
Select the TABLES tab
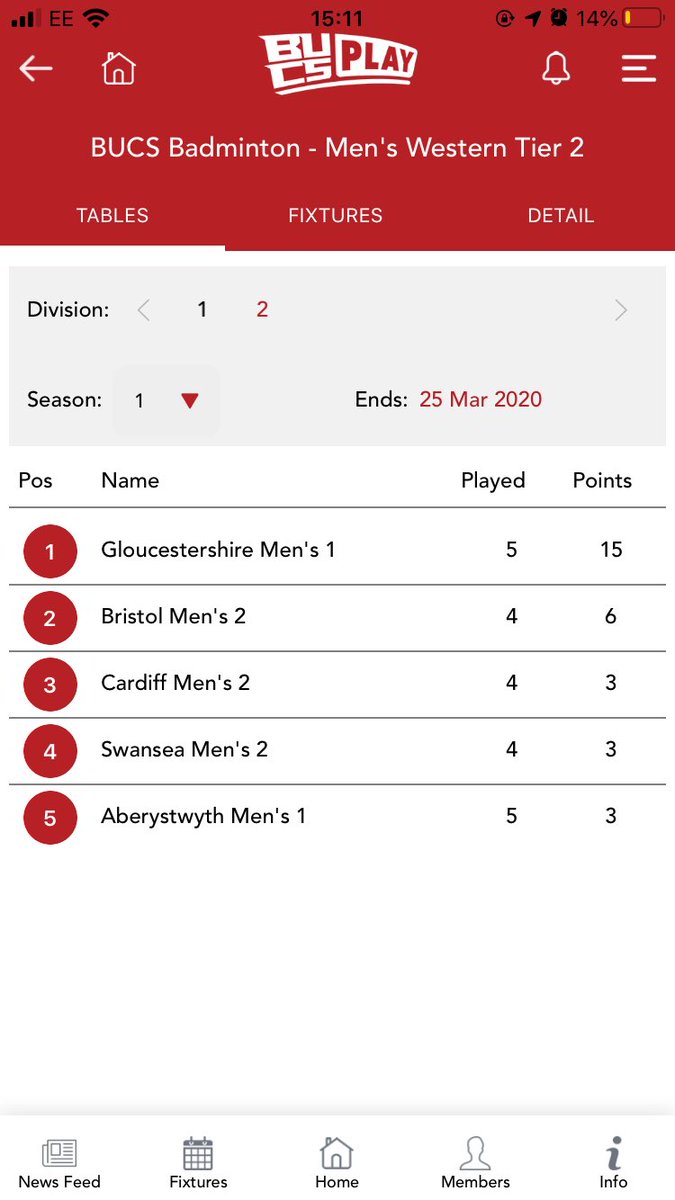(x=112, y=215)
